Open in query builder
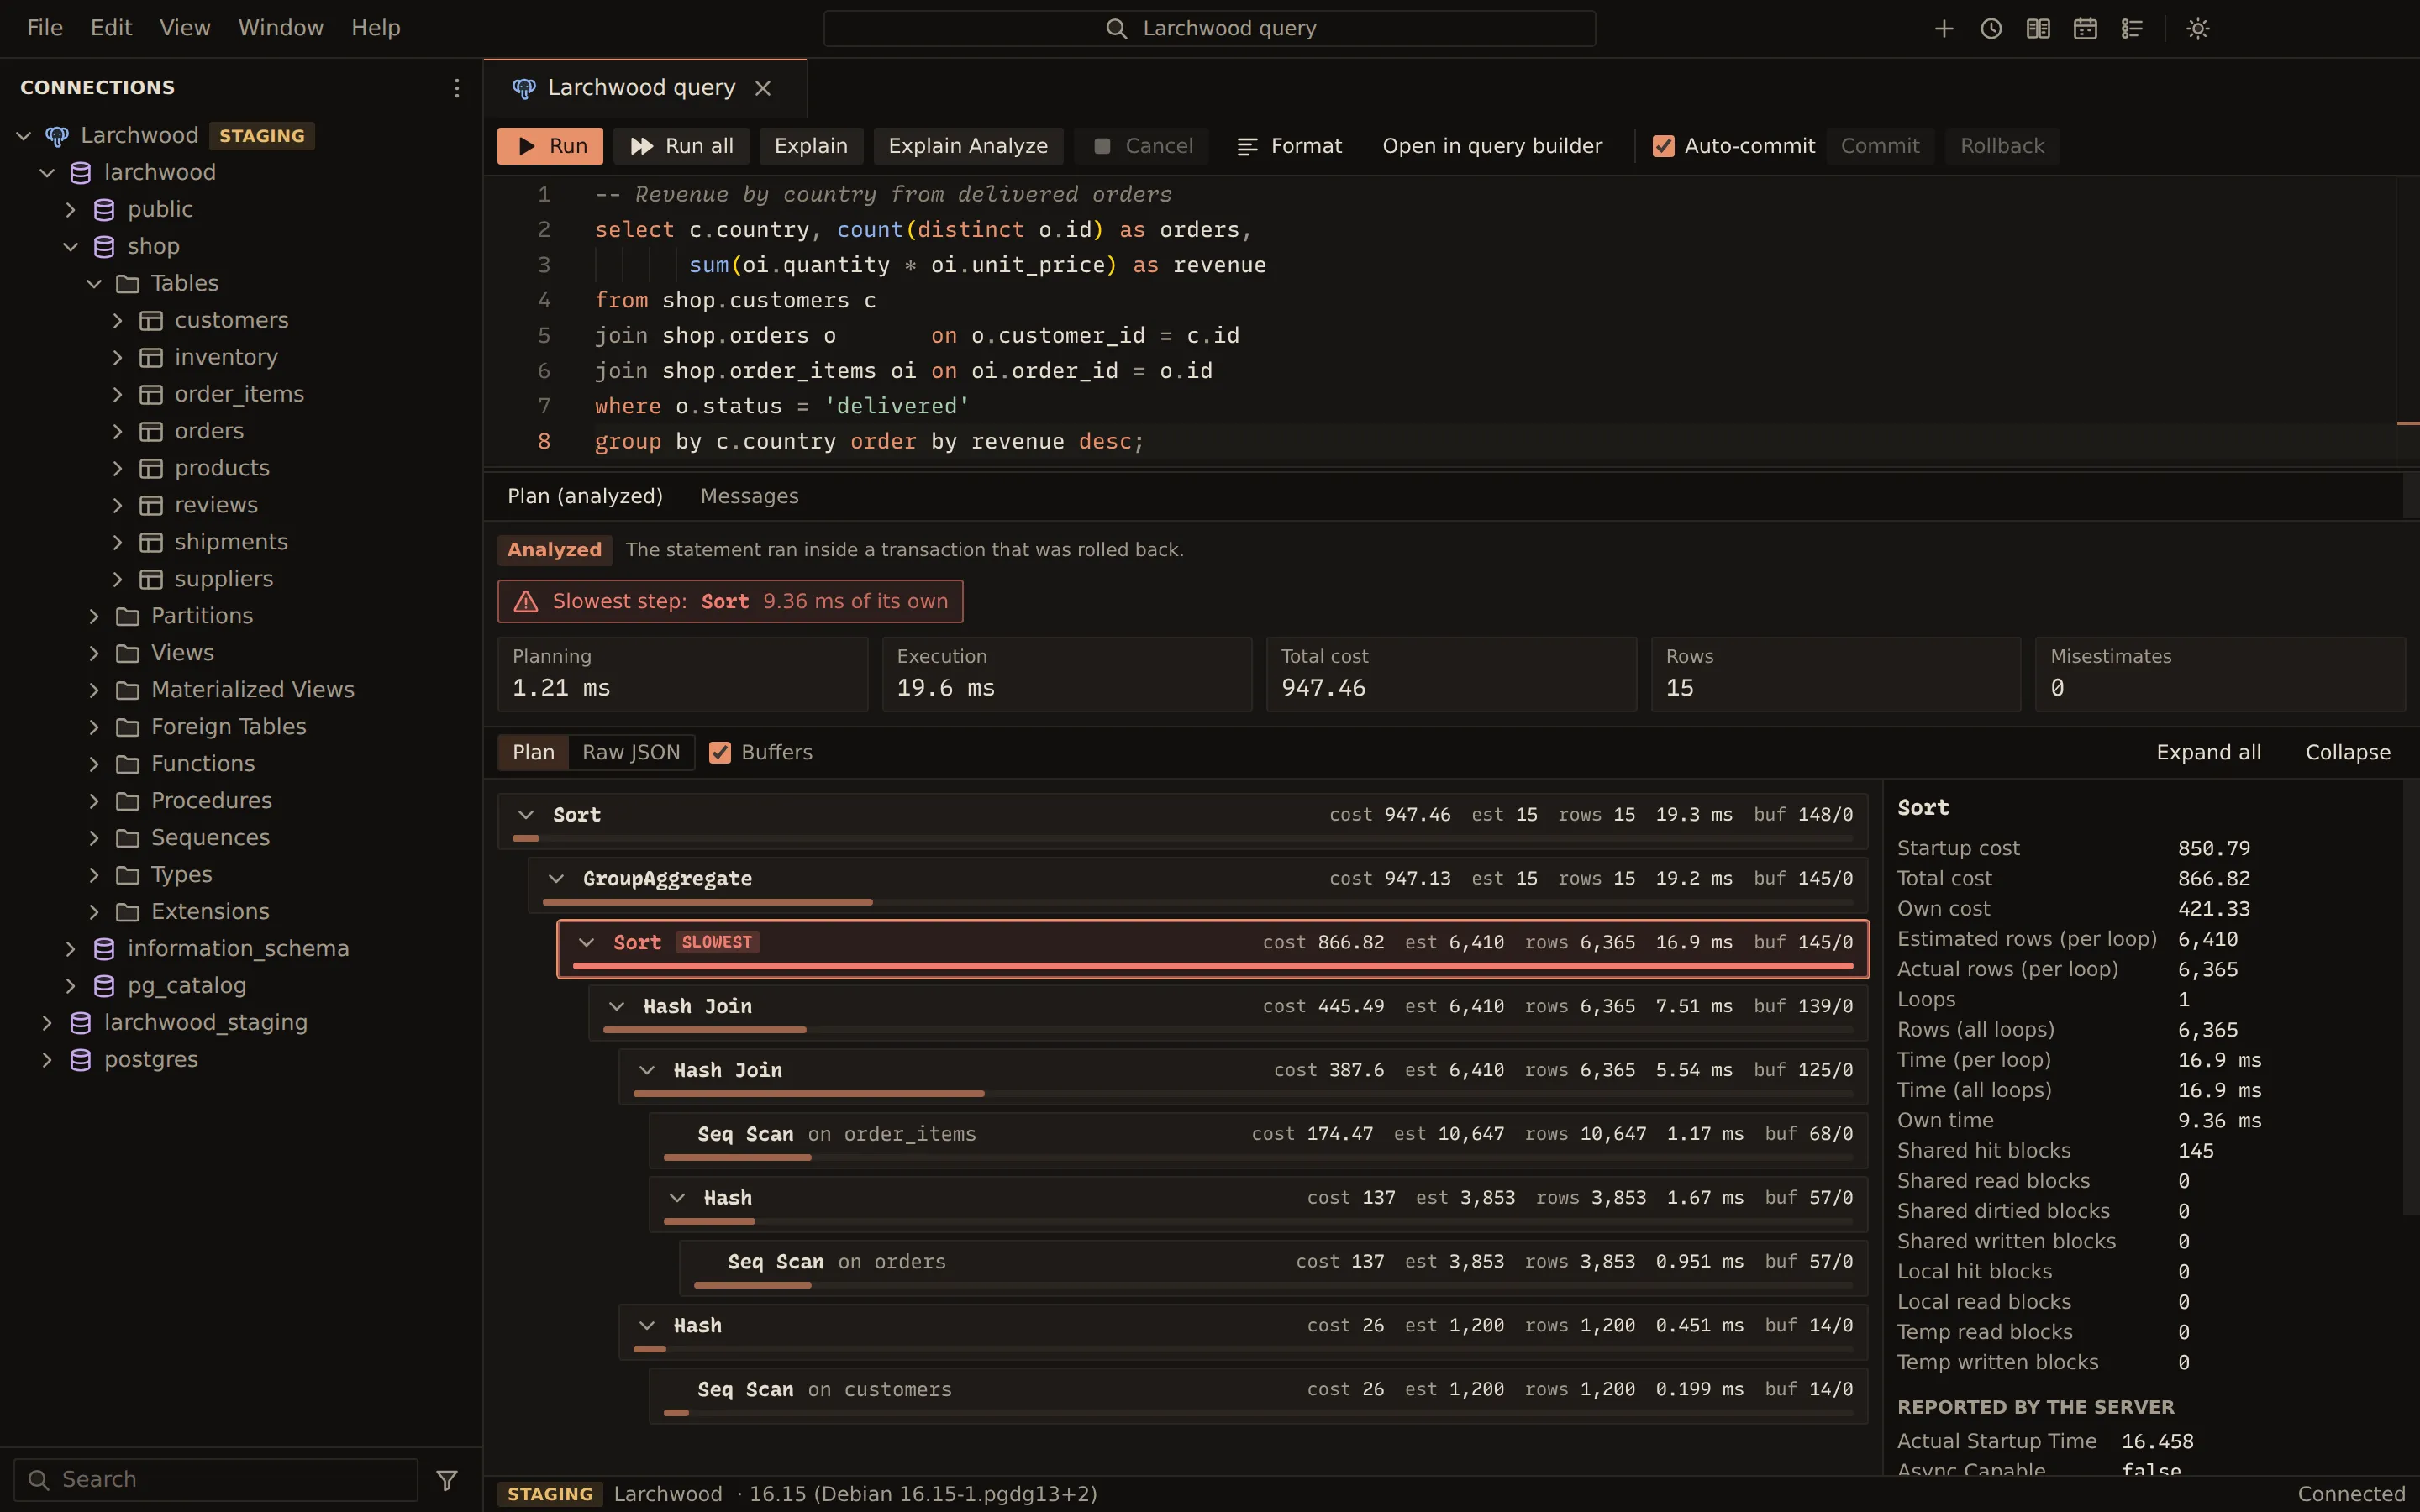 coord(1492,146)
